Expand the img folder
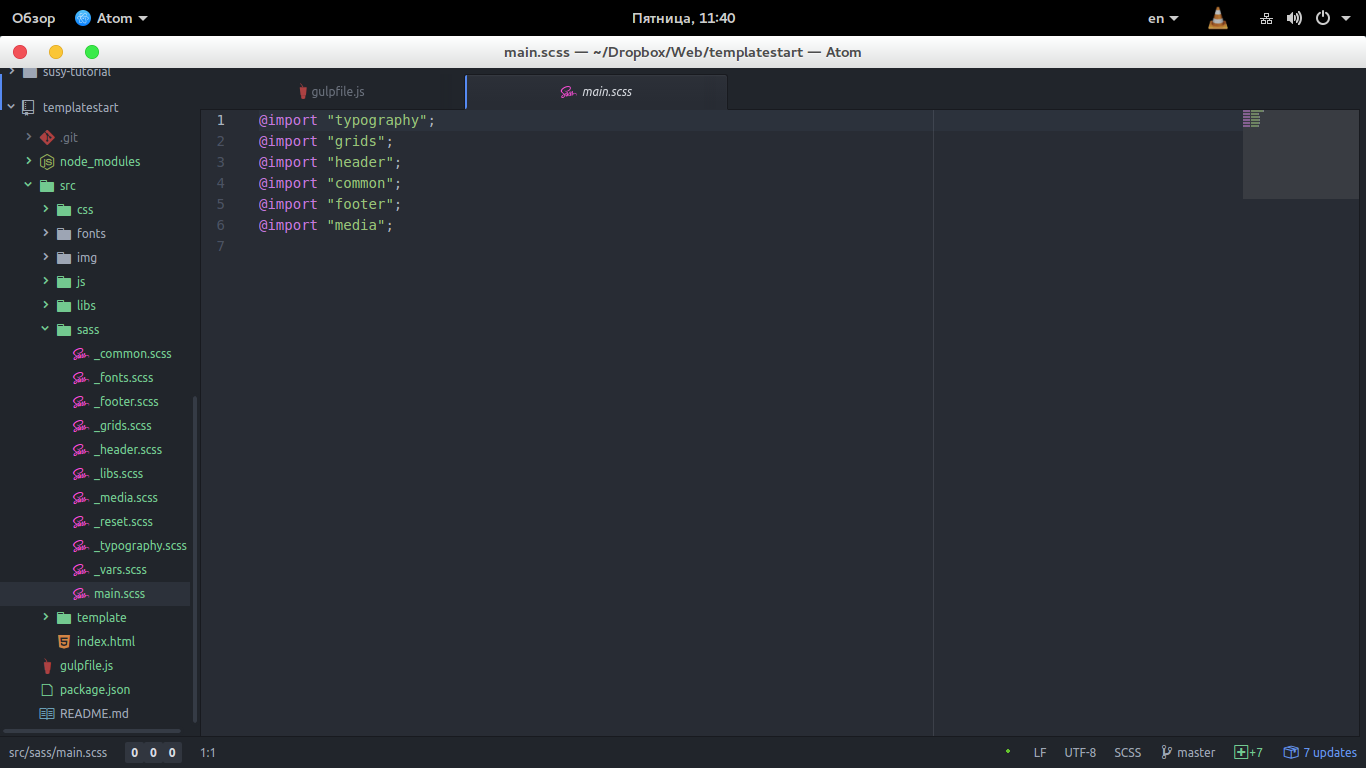The height and width of the screenshot is (768, 1366). pyautogui.click(x=45, y=257)
